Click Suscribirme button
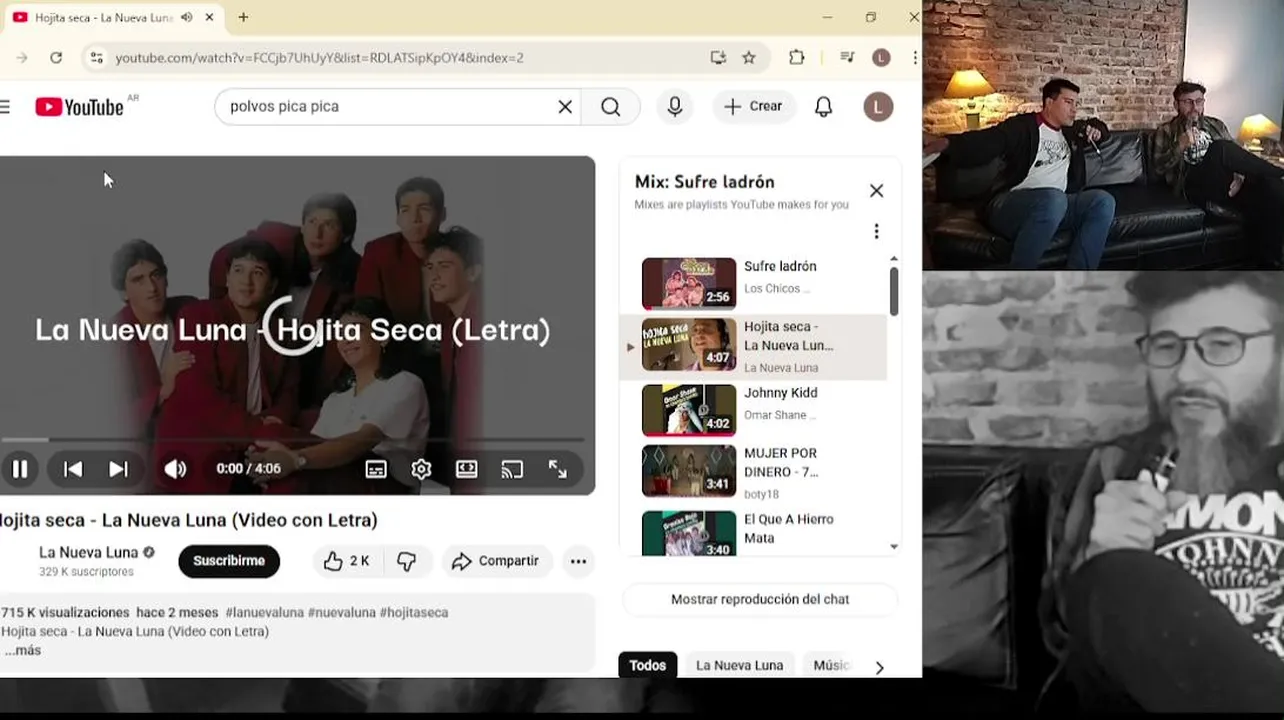 click(x=229, y=561)
